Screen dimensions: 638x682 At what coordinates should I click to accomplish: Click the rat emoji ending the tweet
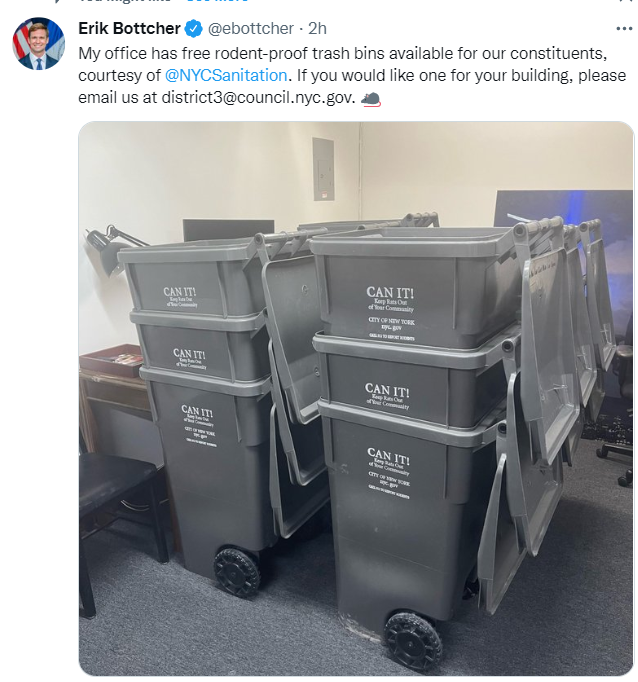pyautogui.click(x=371, y=99)
